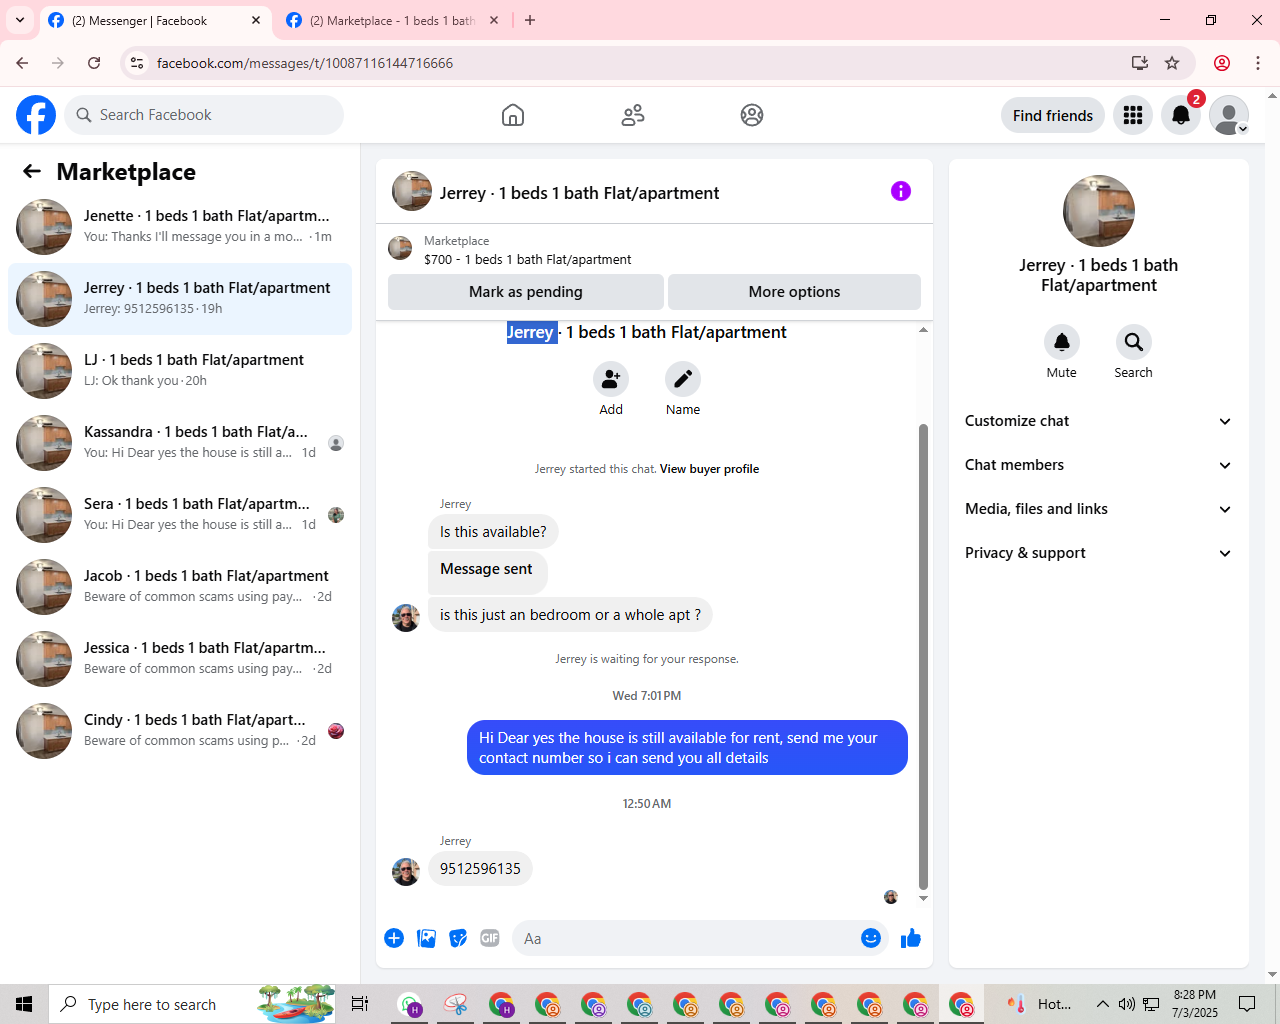The width and height of the screenshot is (1280, 1024).
Task: Open Cindy conversation
Action: (x=180, y=731)
